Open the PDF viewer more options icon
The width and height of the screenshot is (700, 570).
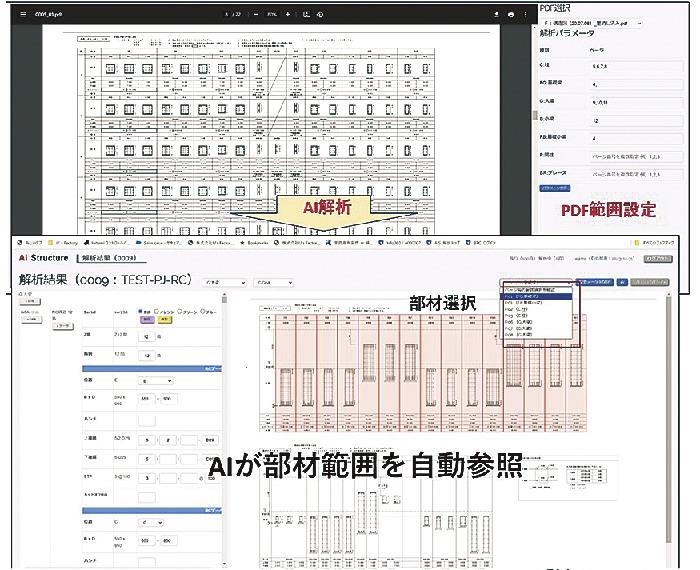(x=525, y=15)
